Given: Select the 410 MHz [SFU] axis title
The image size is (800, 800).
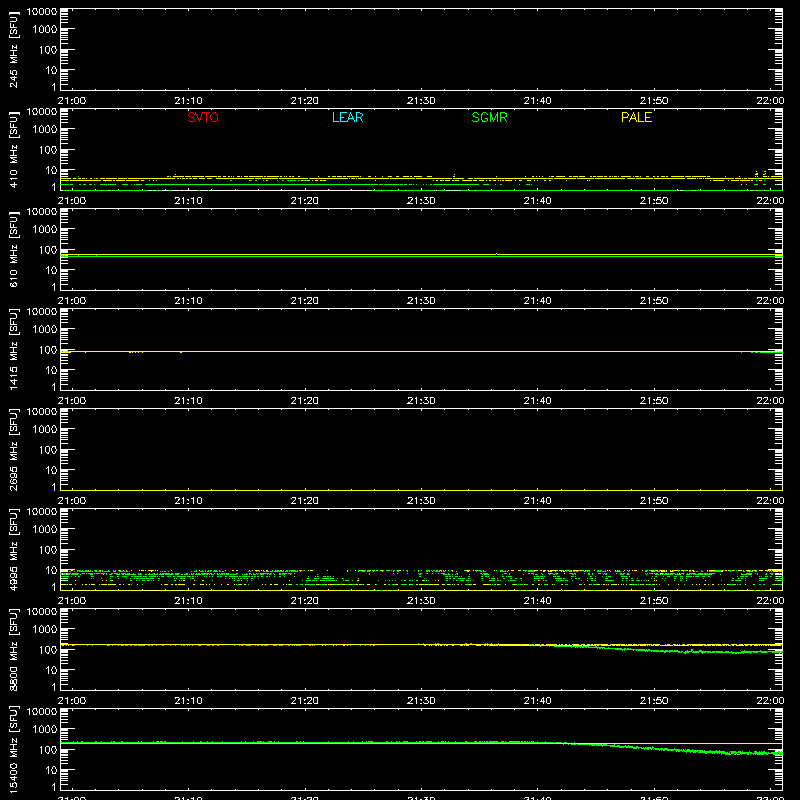Looking at the screenshot, I should (14, 149).
